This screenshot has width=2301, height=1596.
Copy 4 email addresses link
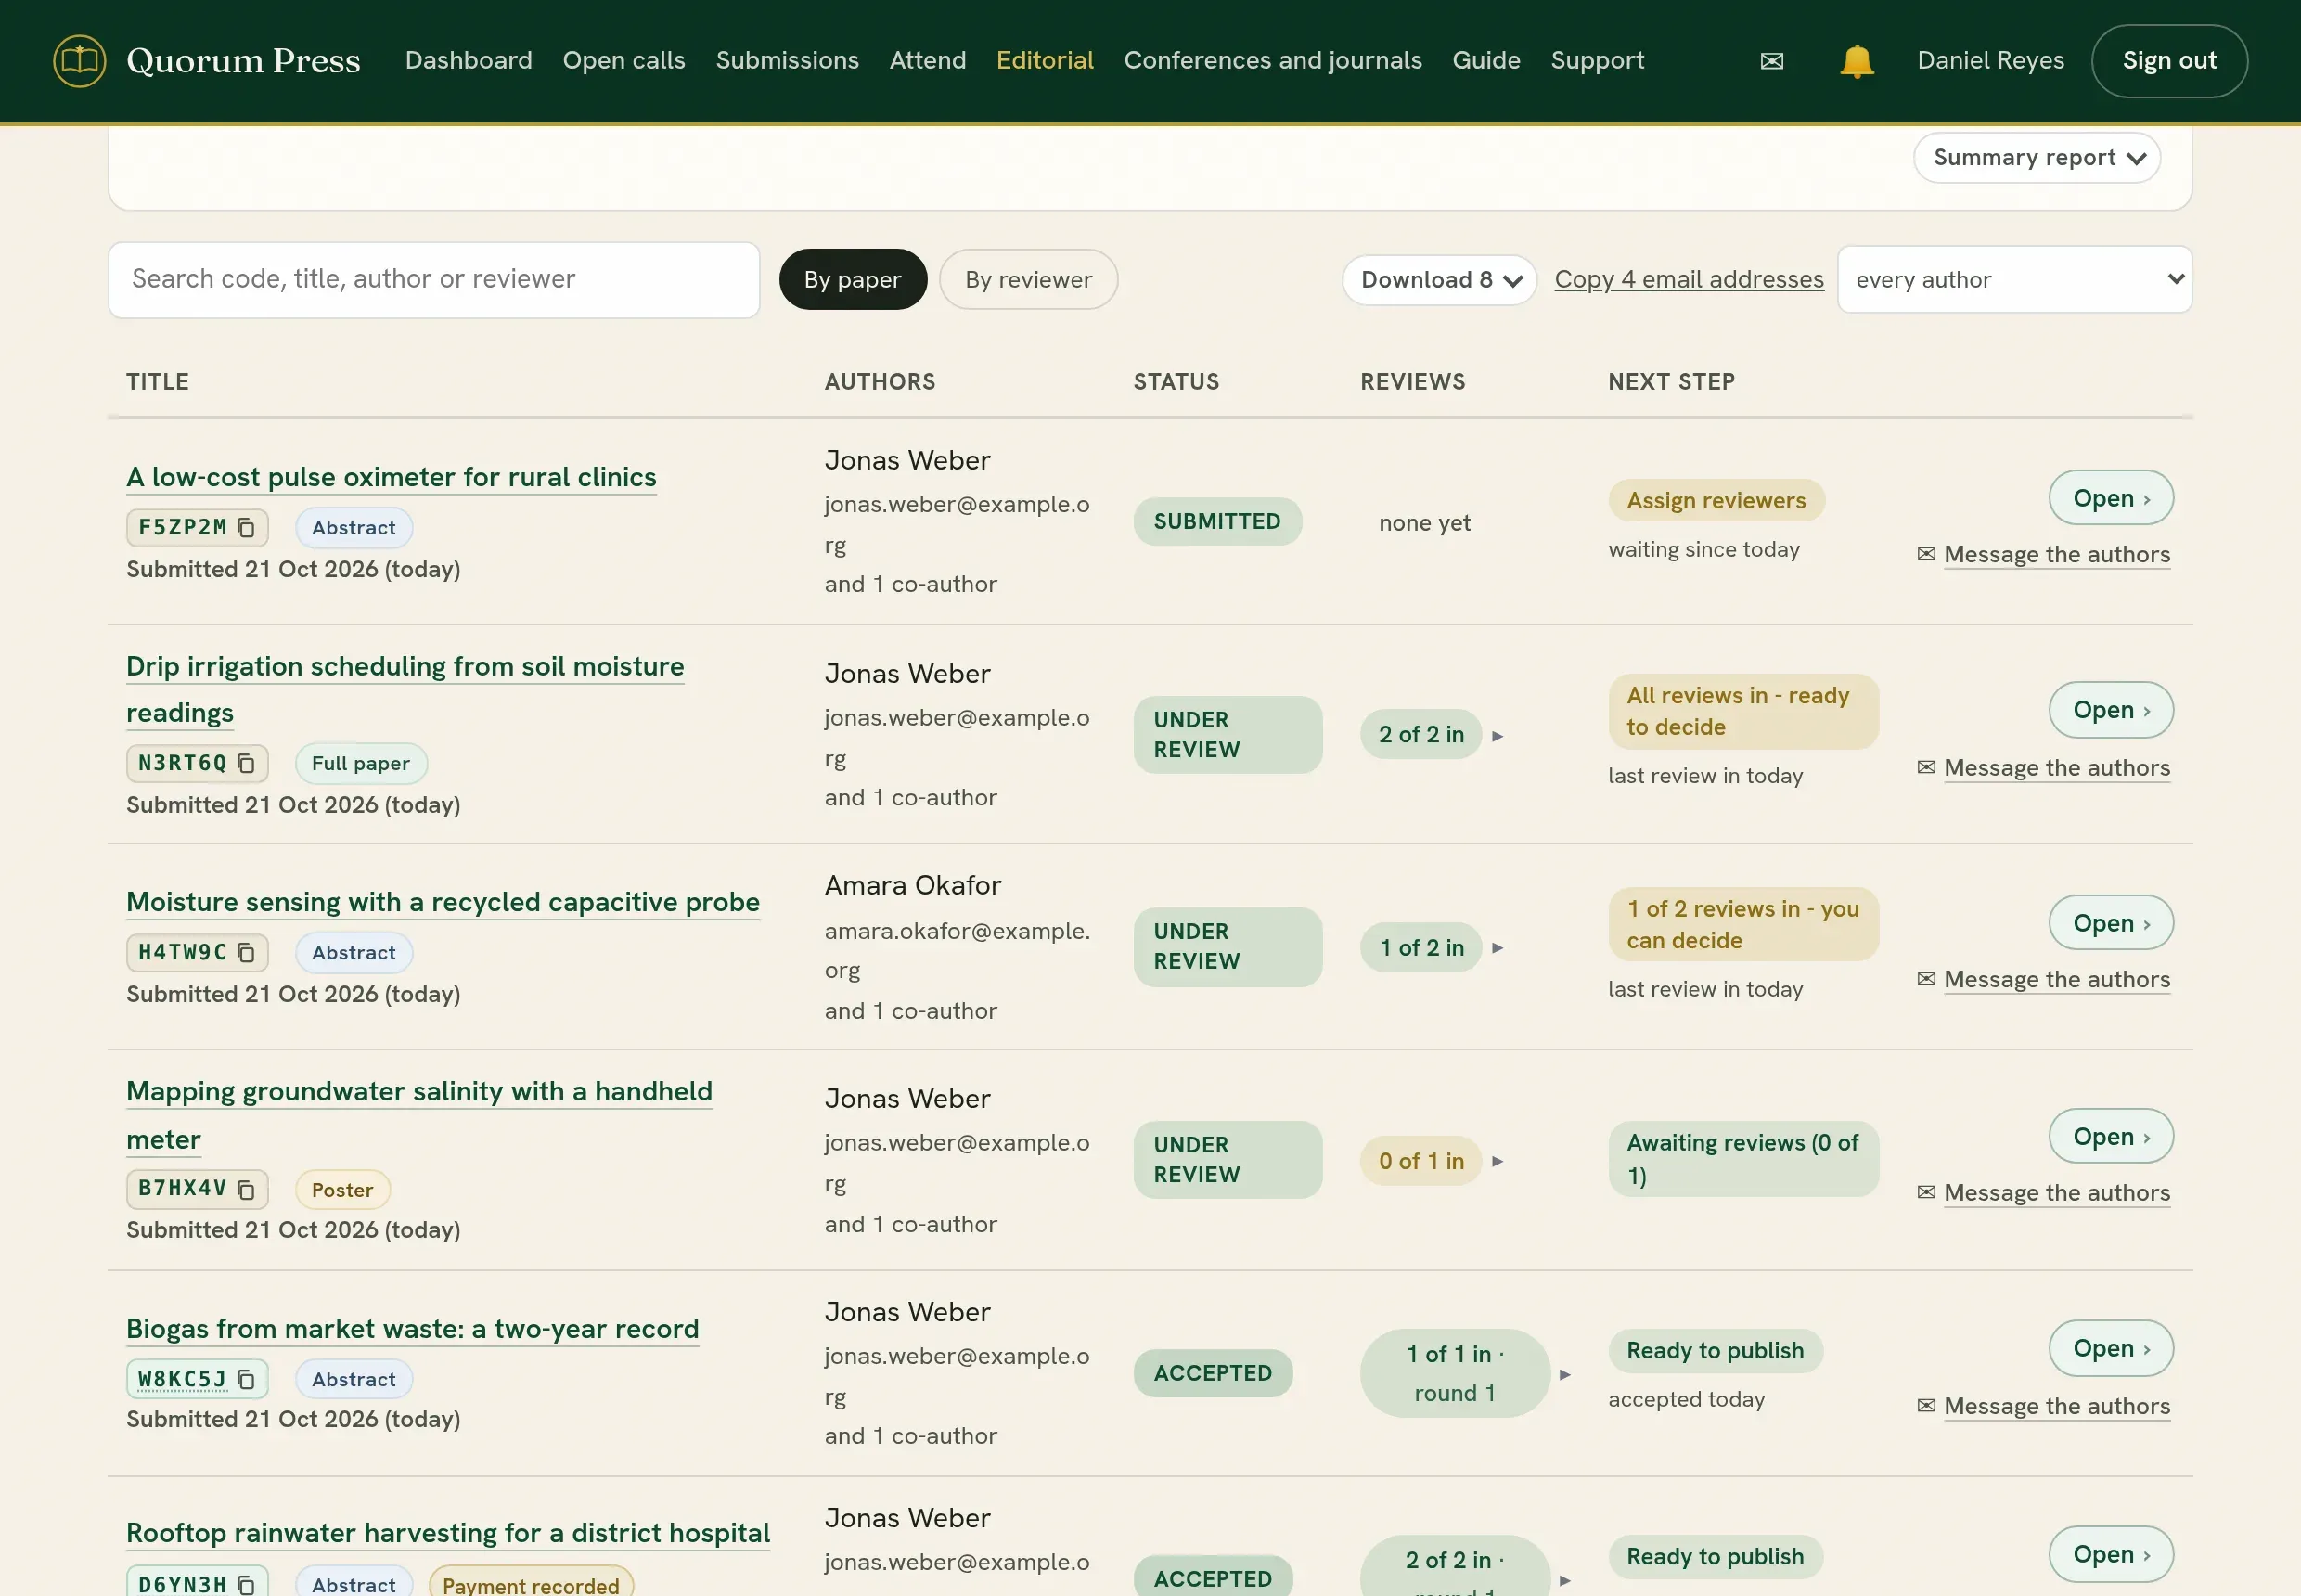(1689, 279)
